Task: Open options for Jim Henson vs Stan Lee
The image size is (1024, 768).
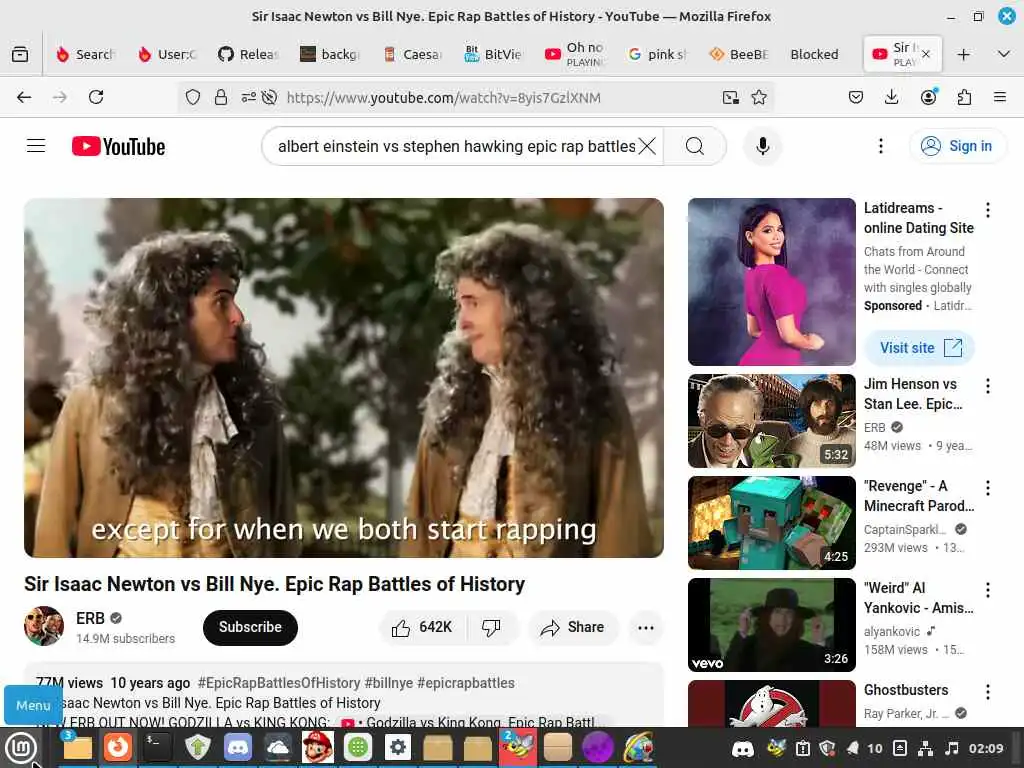Action: pos(987,386)
